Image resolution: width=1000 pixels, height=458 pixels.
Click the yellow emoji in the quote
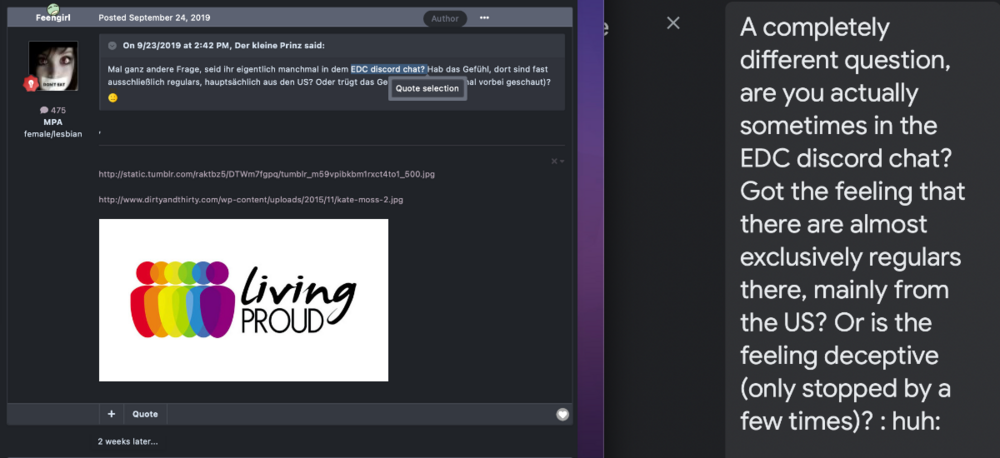click(113, 98)
